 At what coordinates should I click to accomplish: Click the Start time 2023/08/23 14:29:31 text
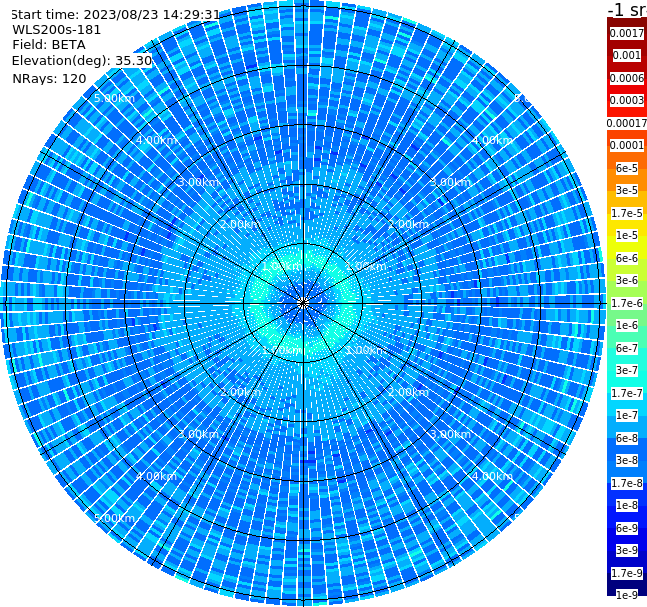click(x=115, y=14)
